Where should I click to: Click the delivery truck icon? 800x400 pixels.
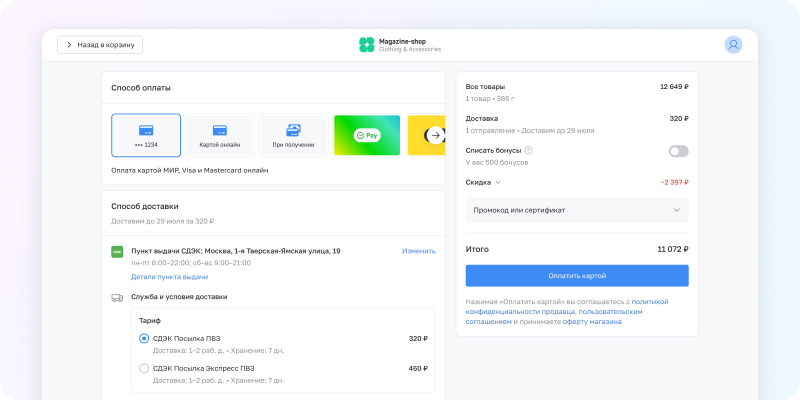pos(117,297)
